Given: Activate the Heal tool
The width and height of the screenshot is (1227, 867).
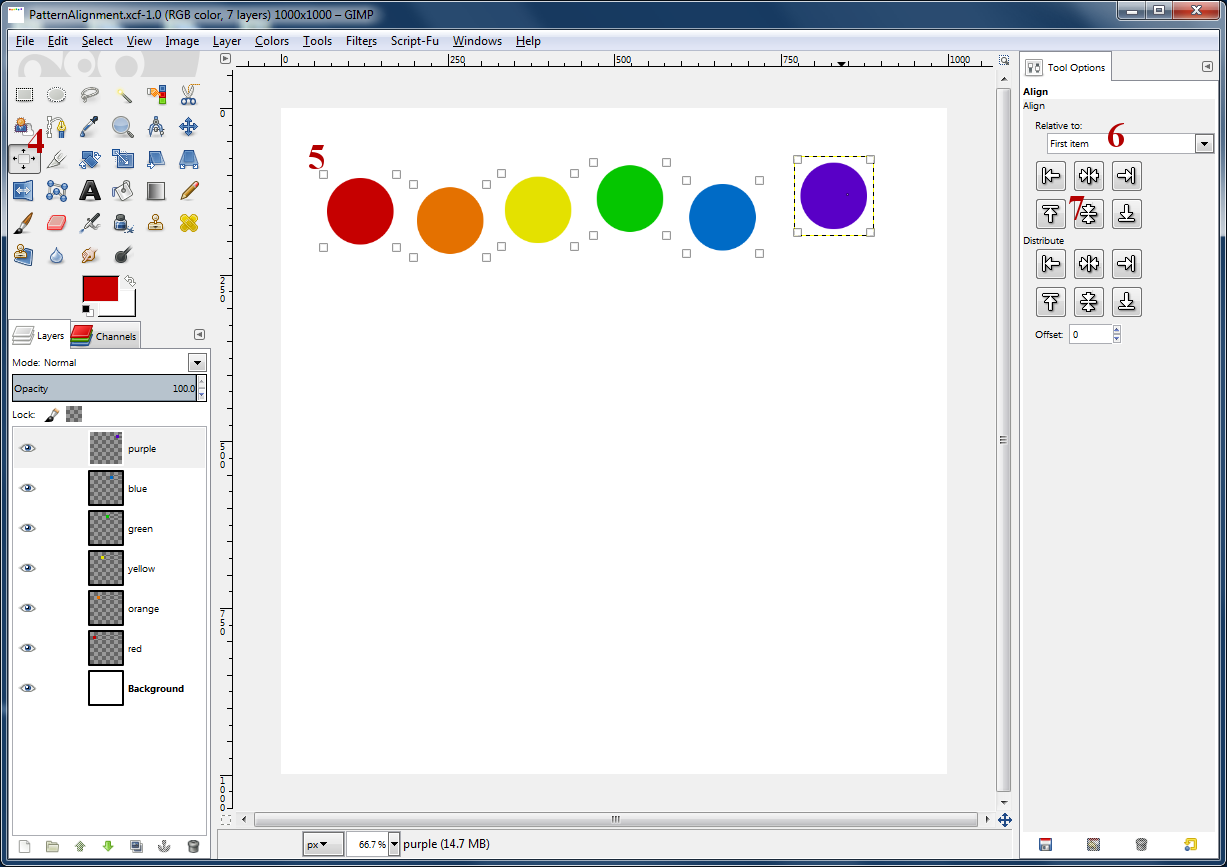Looking at the screenshot, I should pyautogui.click(x=189, y=222).
